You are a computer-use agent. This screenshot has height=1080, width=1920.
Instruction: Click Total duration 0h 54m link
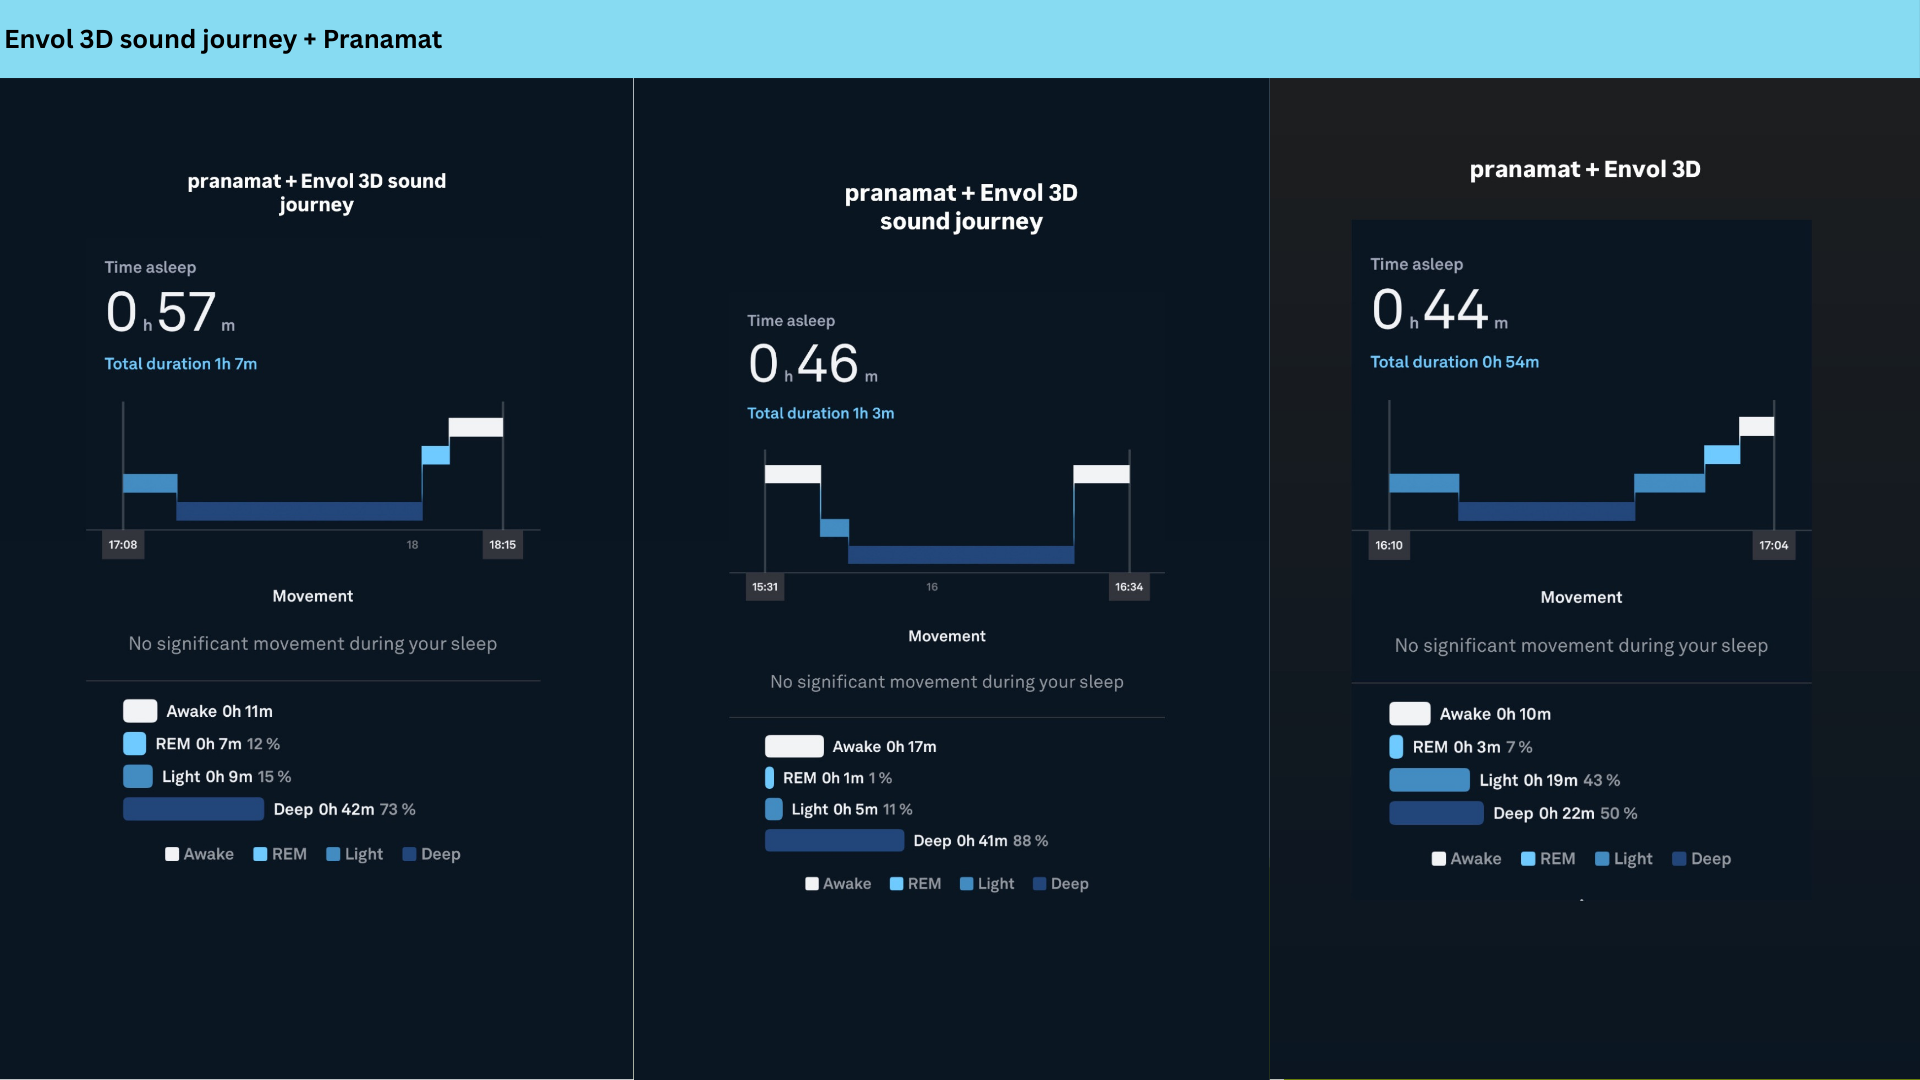[1454, 362]
